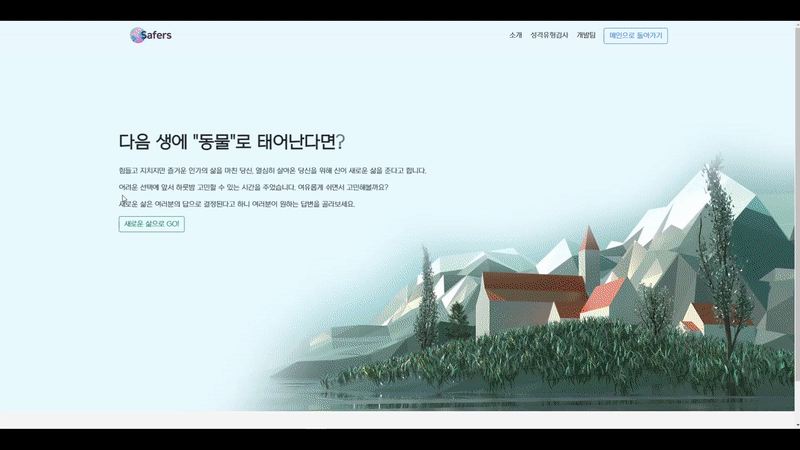800x450 pixels.
Task: Click the paragraph starting with 어려운 선택에 앞서
Action: pos(254,187)
